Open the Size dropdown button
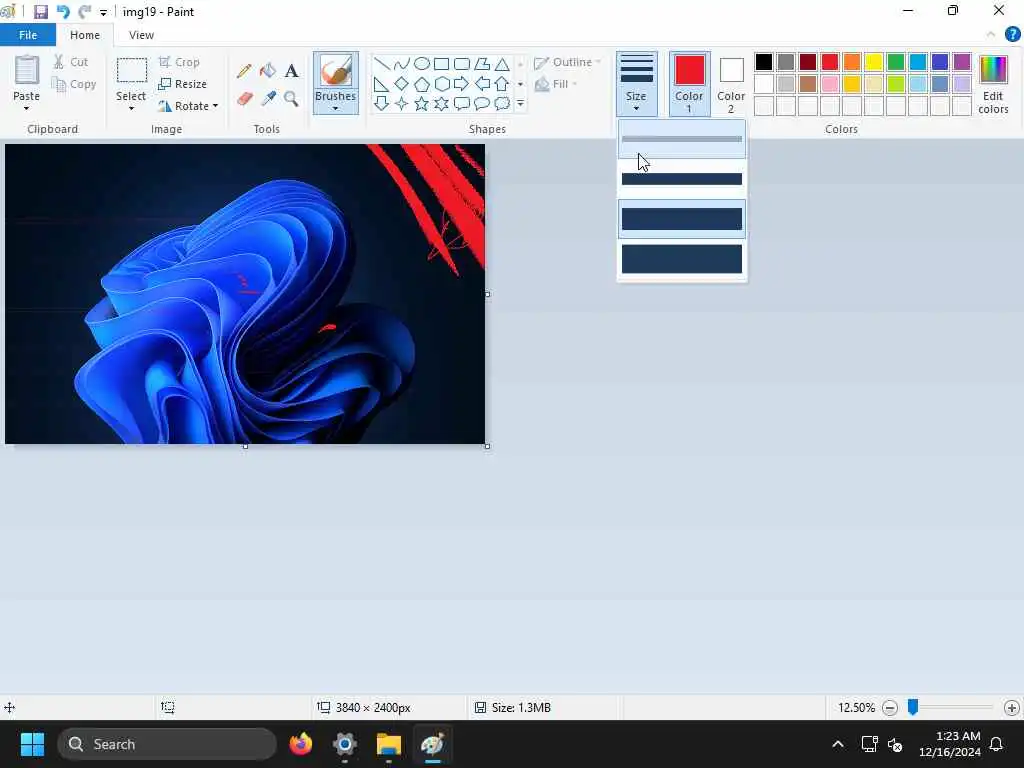 coord(637,84)
